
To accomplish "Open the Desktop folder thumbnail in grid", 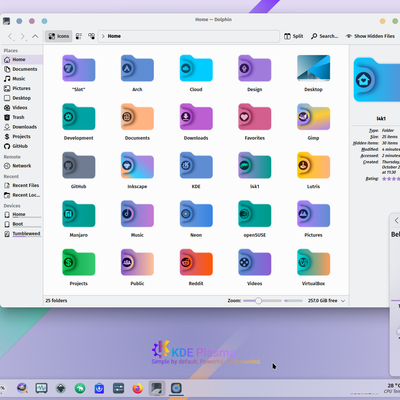I will click(x=313, y=68).
